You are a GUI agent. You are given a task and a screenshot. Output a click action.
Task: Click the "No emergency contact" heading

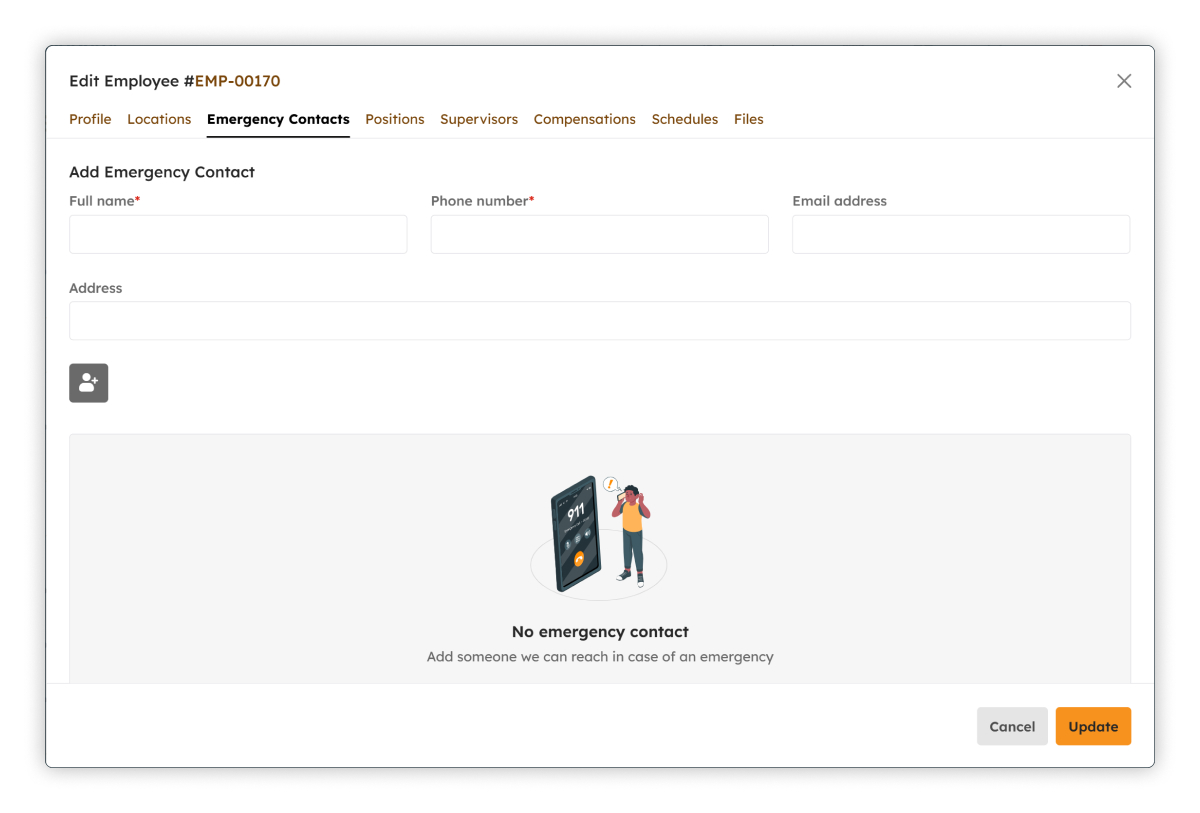pos(600,632)
